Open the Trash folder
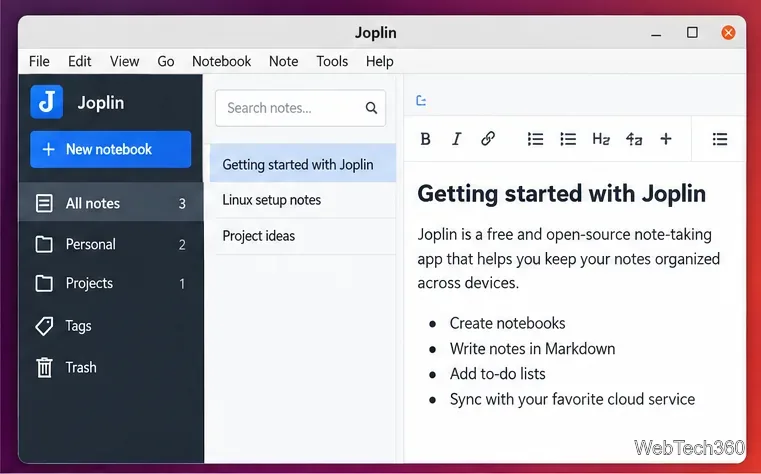The image size is (761, 474). 111,367
